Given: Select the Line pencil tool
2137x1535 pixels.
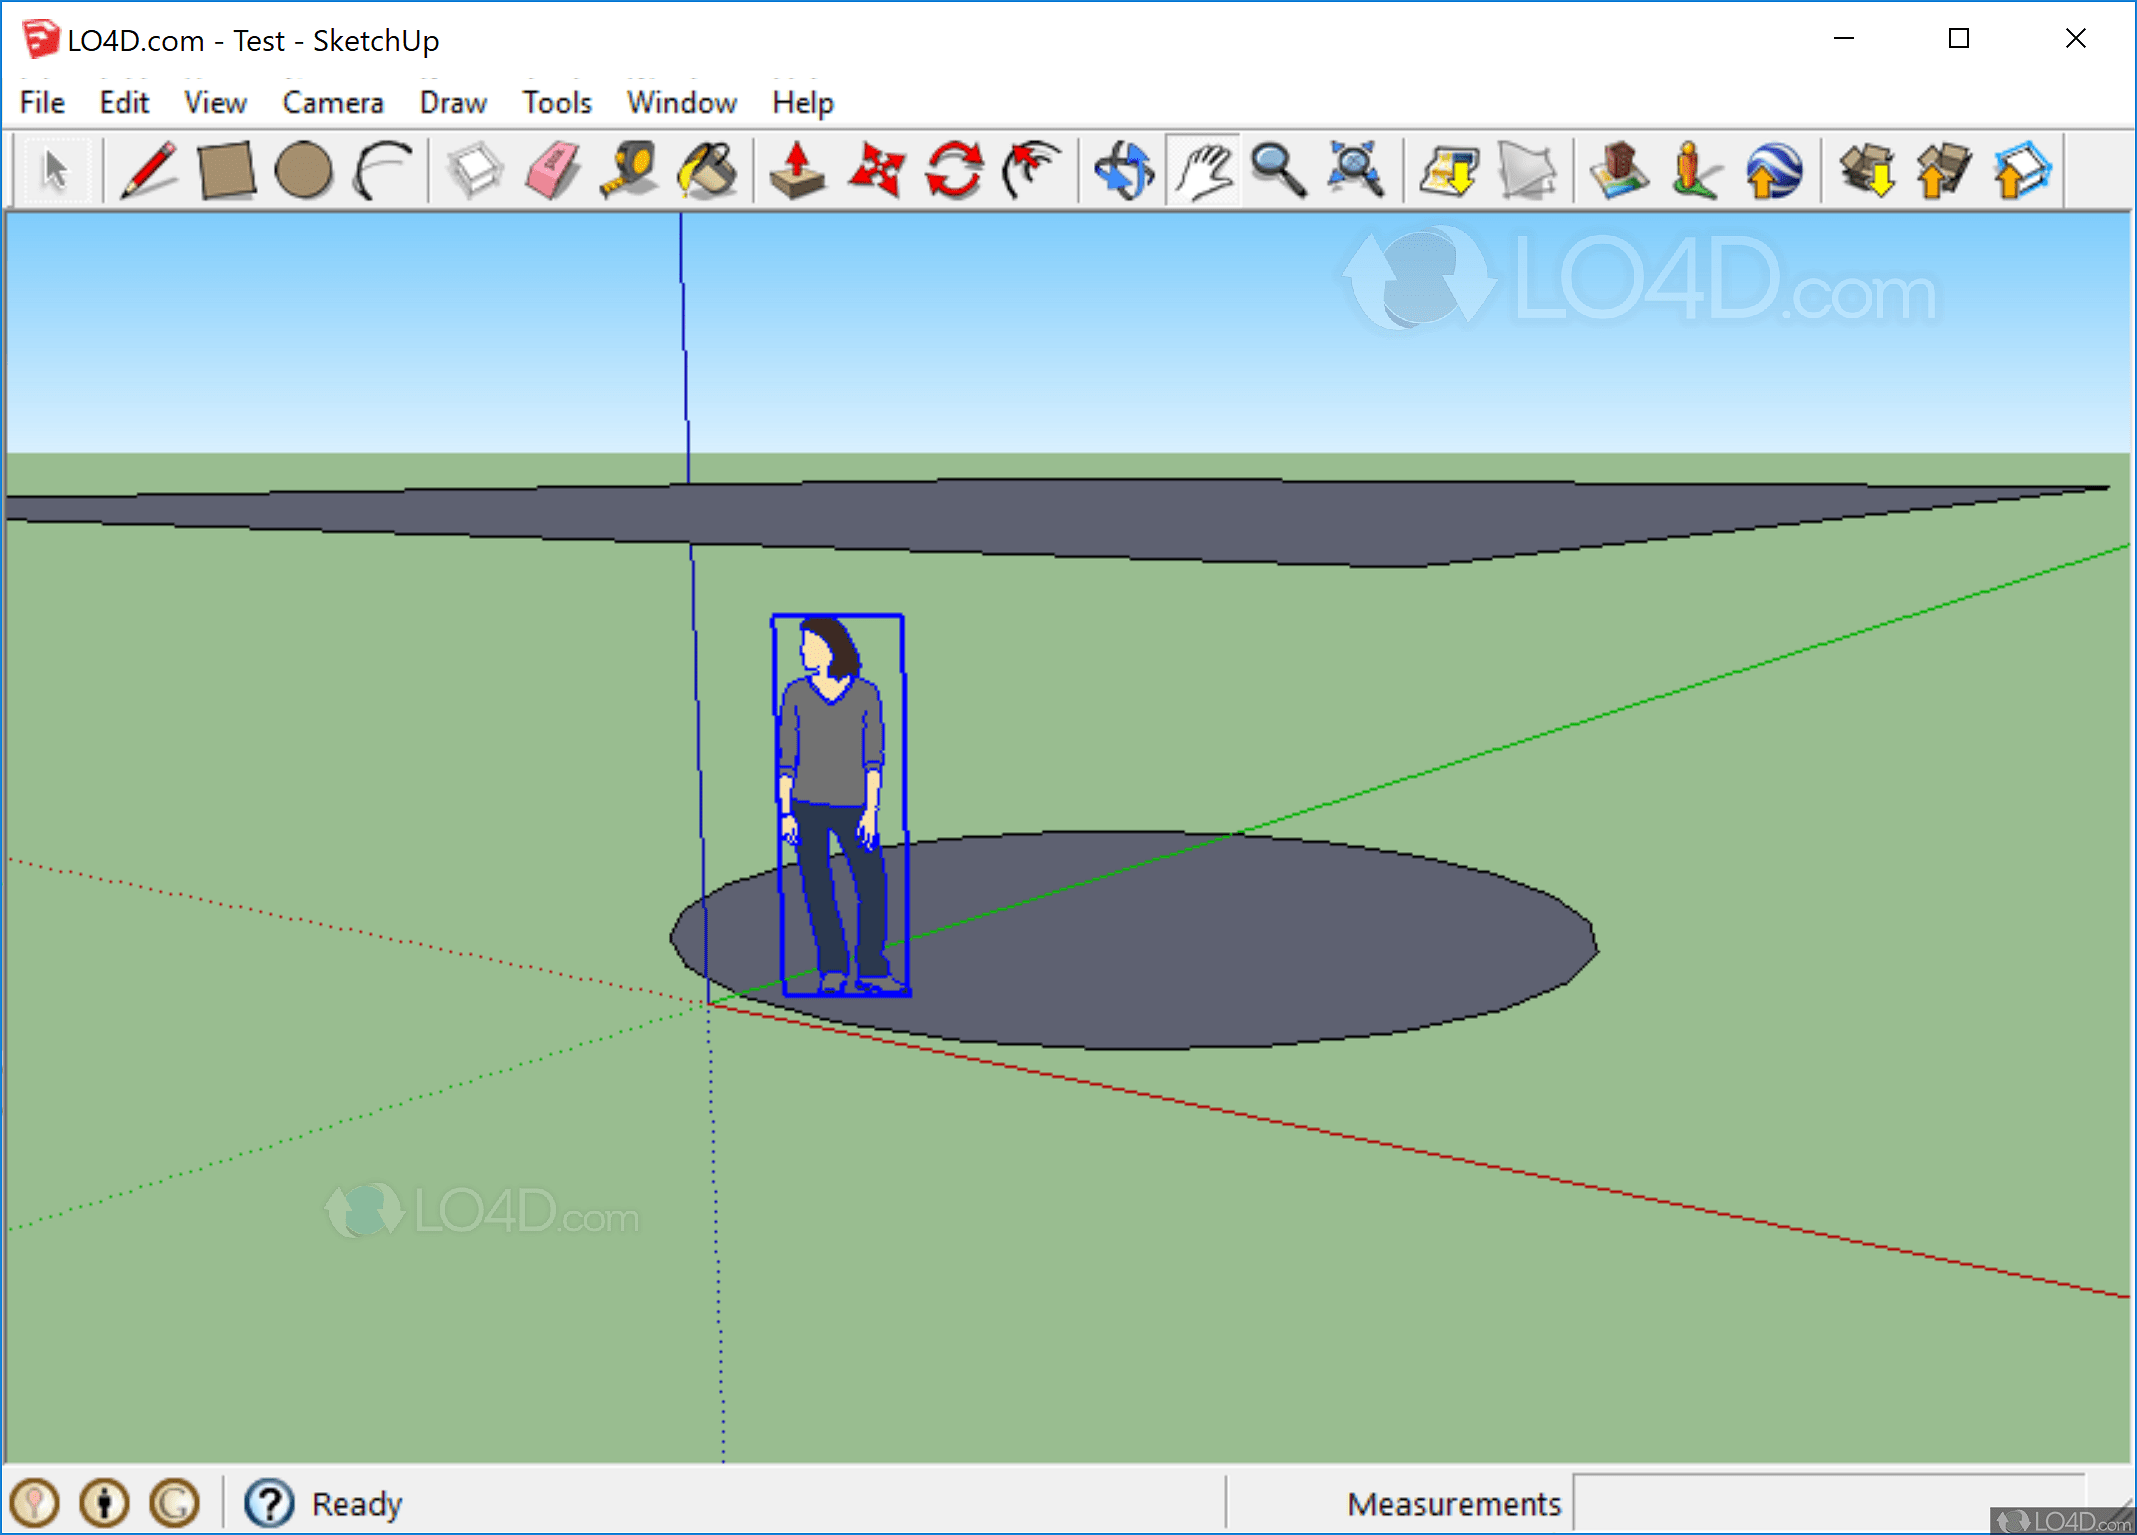Looking at the screenshot, I should pos(148,171).
